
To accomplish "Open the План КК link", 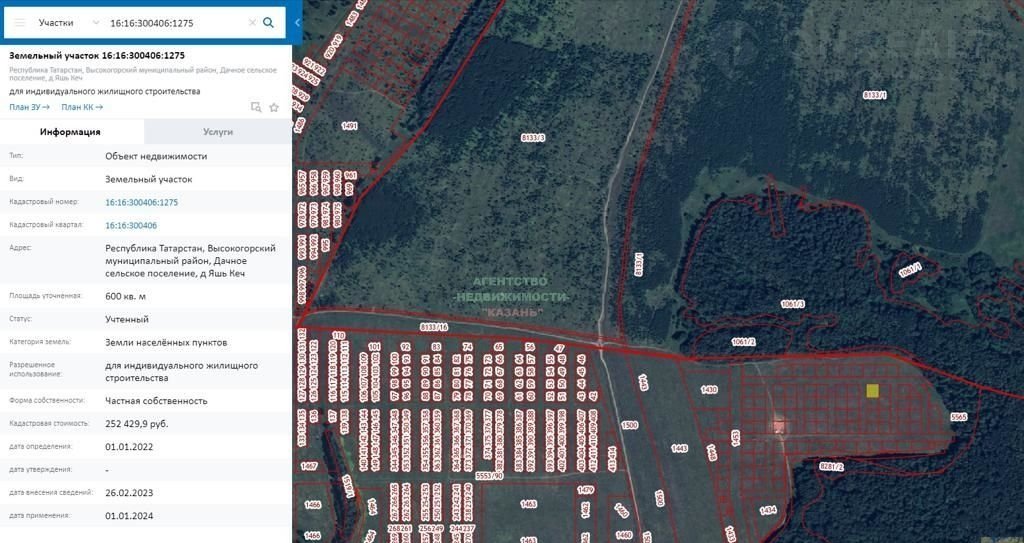I will pyautogui.click(x=81, y=107).
